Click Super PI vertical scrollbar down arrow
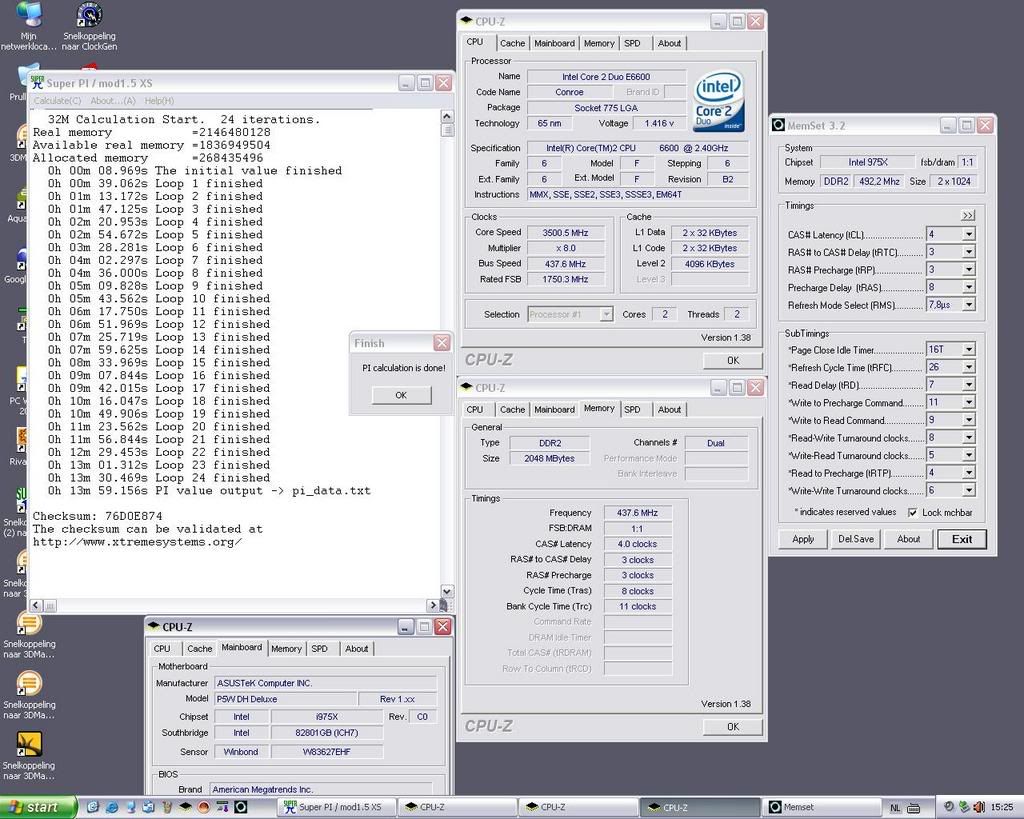The image size is (1024, 819). click(447, 591)
